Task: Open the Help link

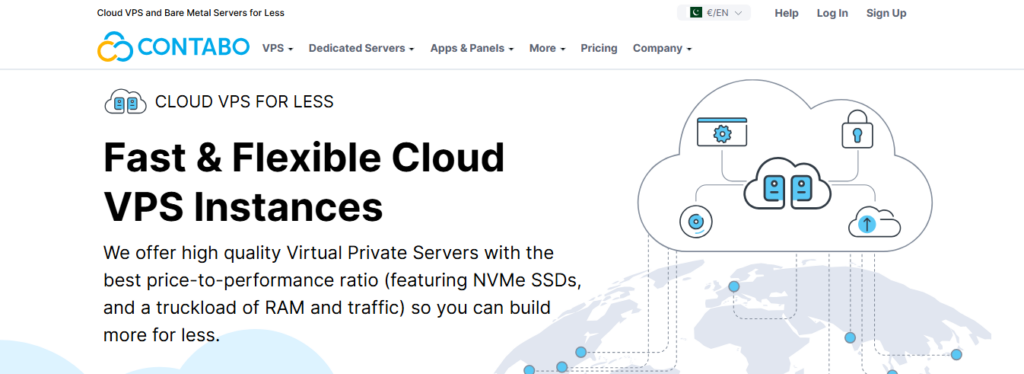Action: coord(786,13)
